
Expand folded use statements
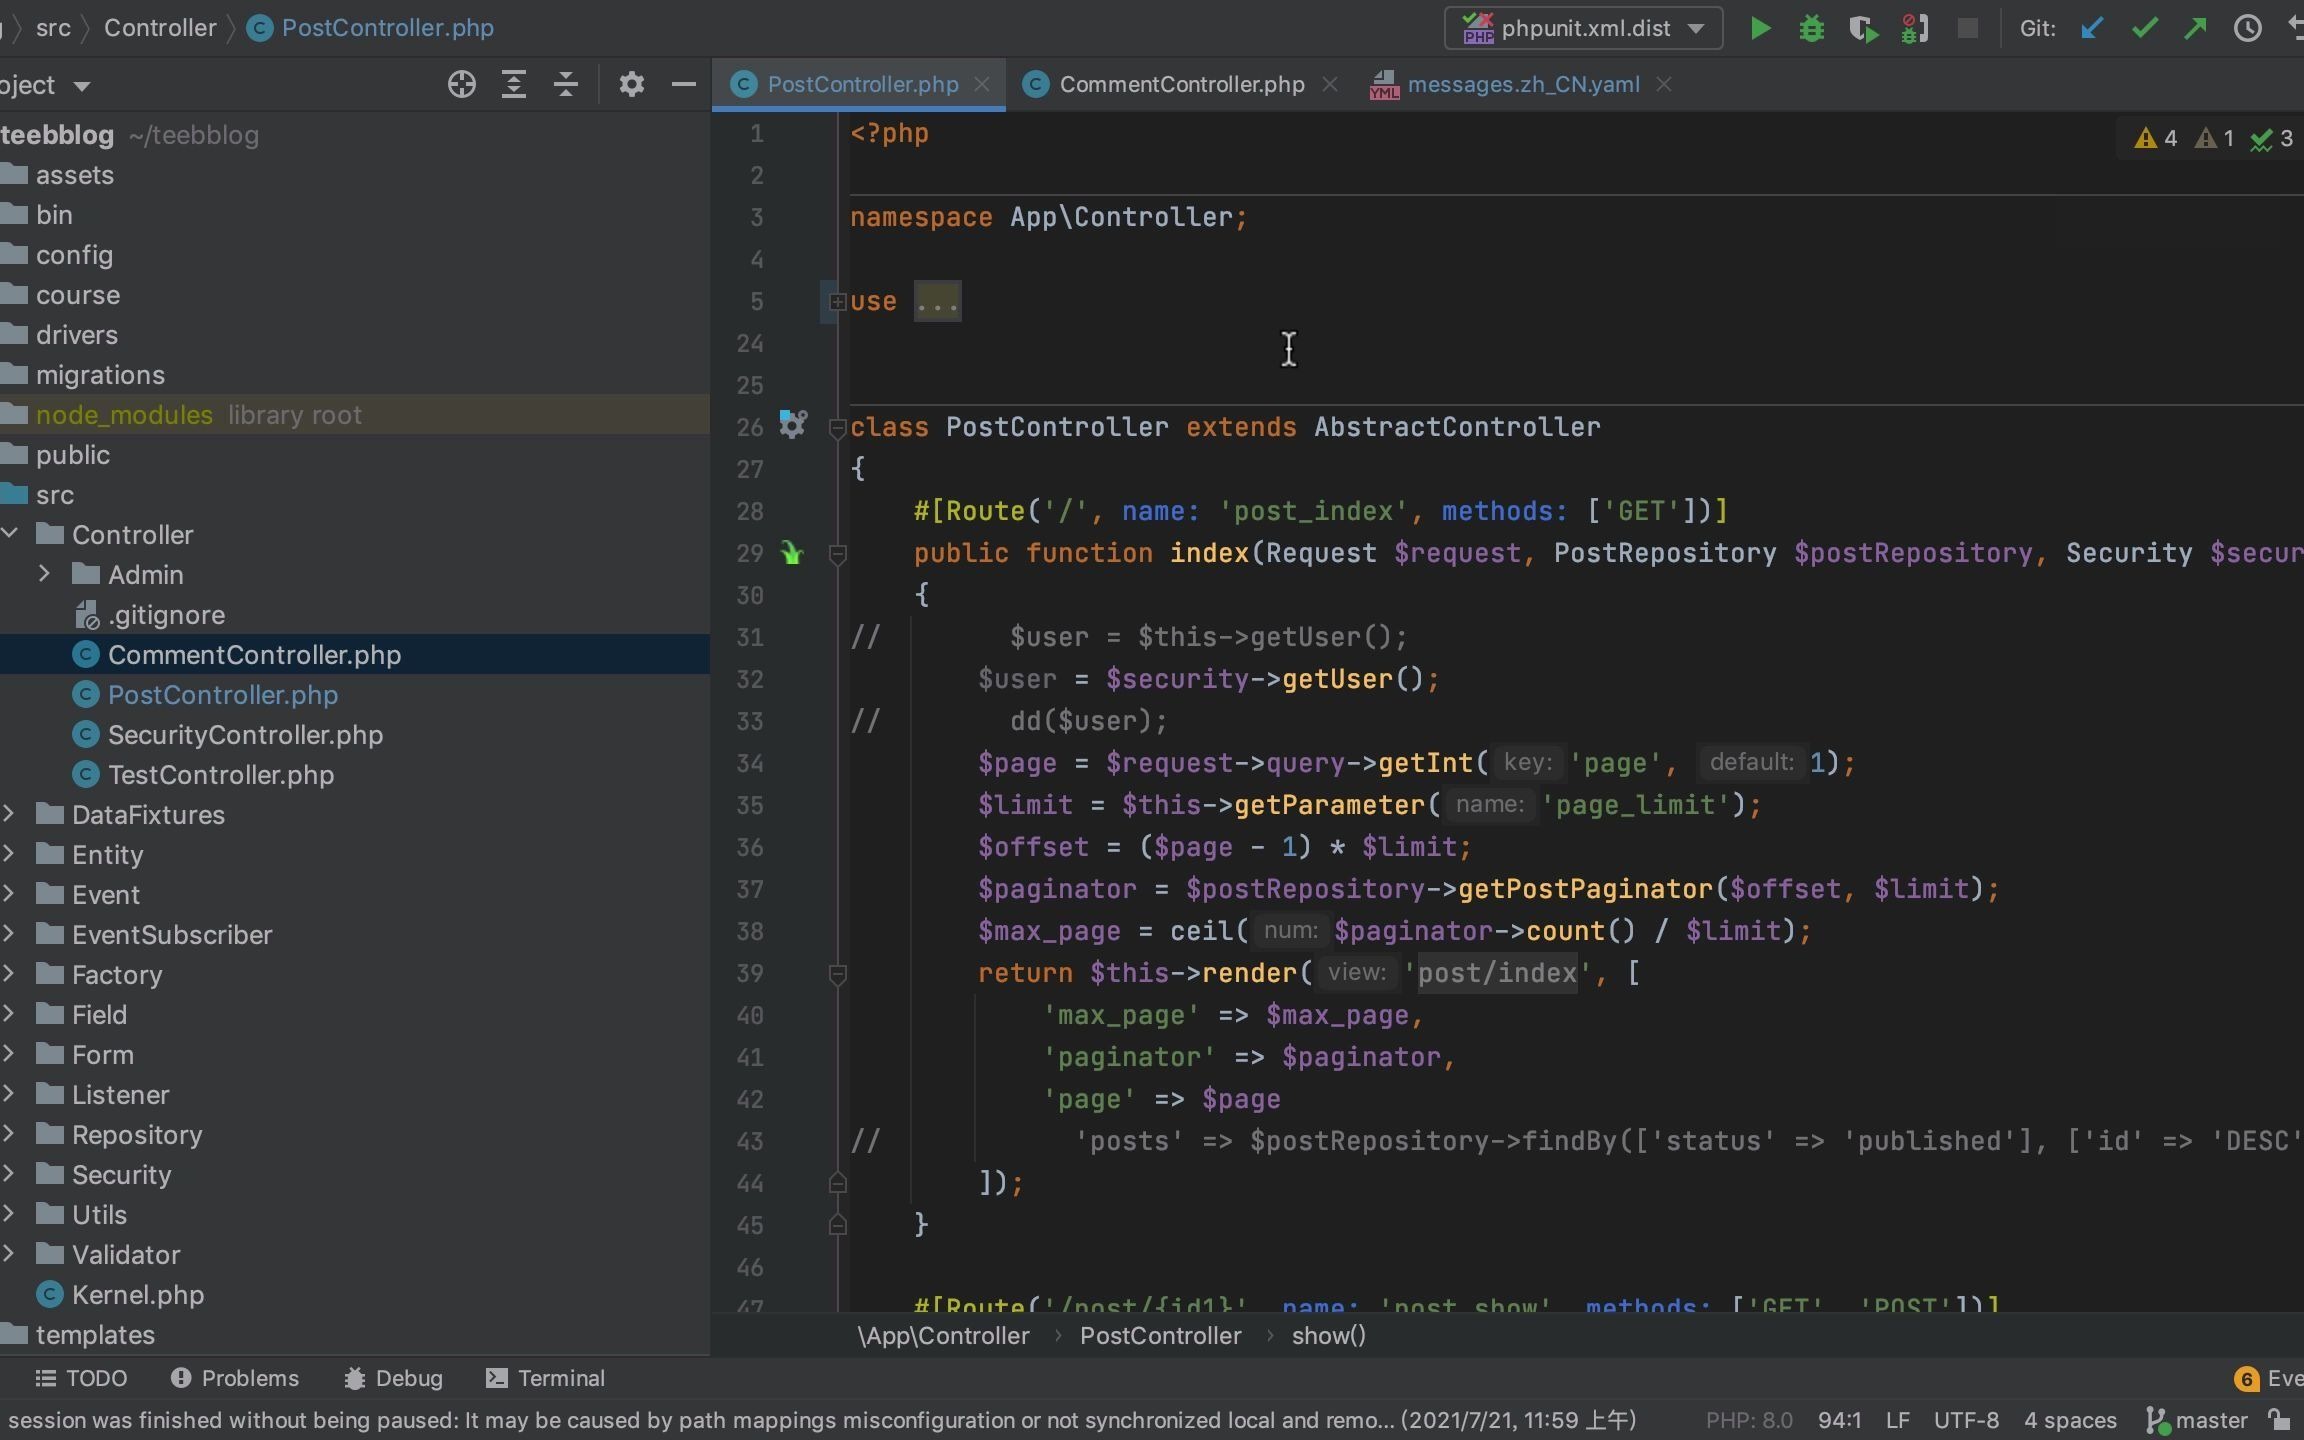coord(837,301)
